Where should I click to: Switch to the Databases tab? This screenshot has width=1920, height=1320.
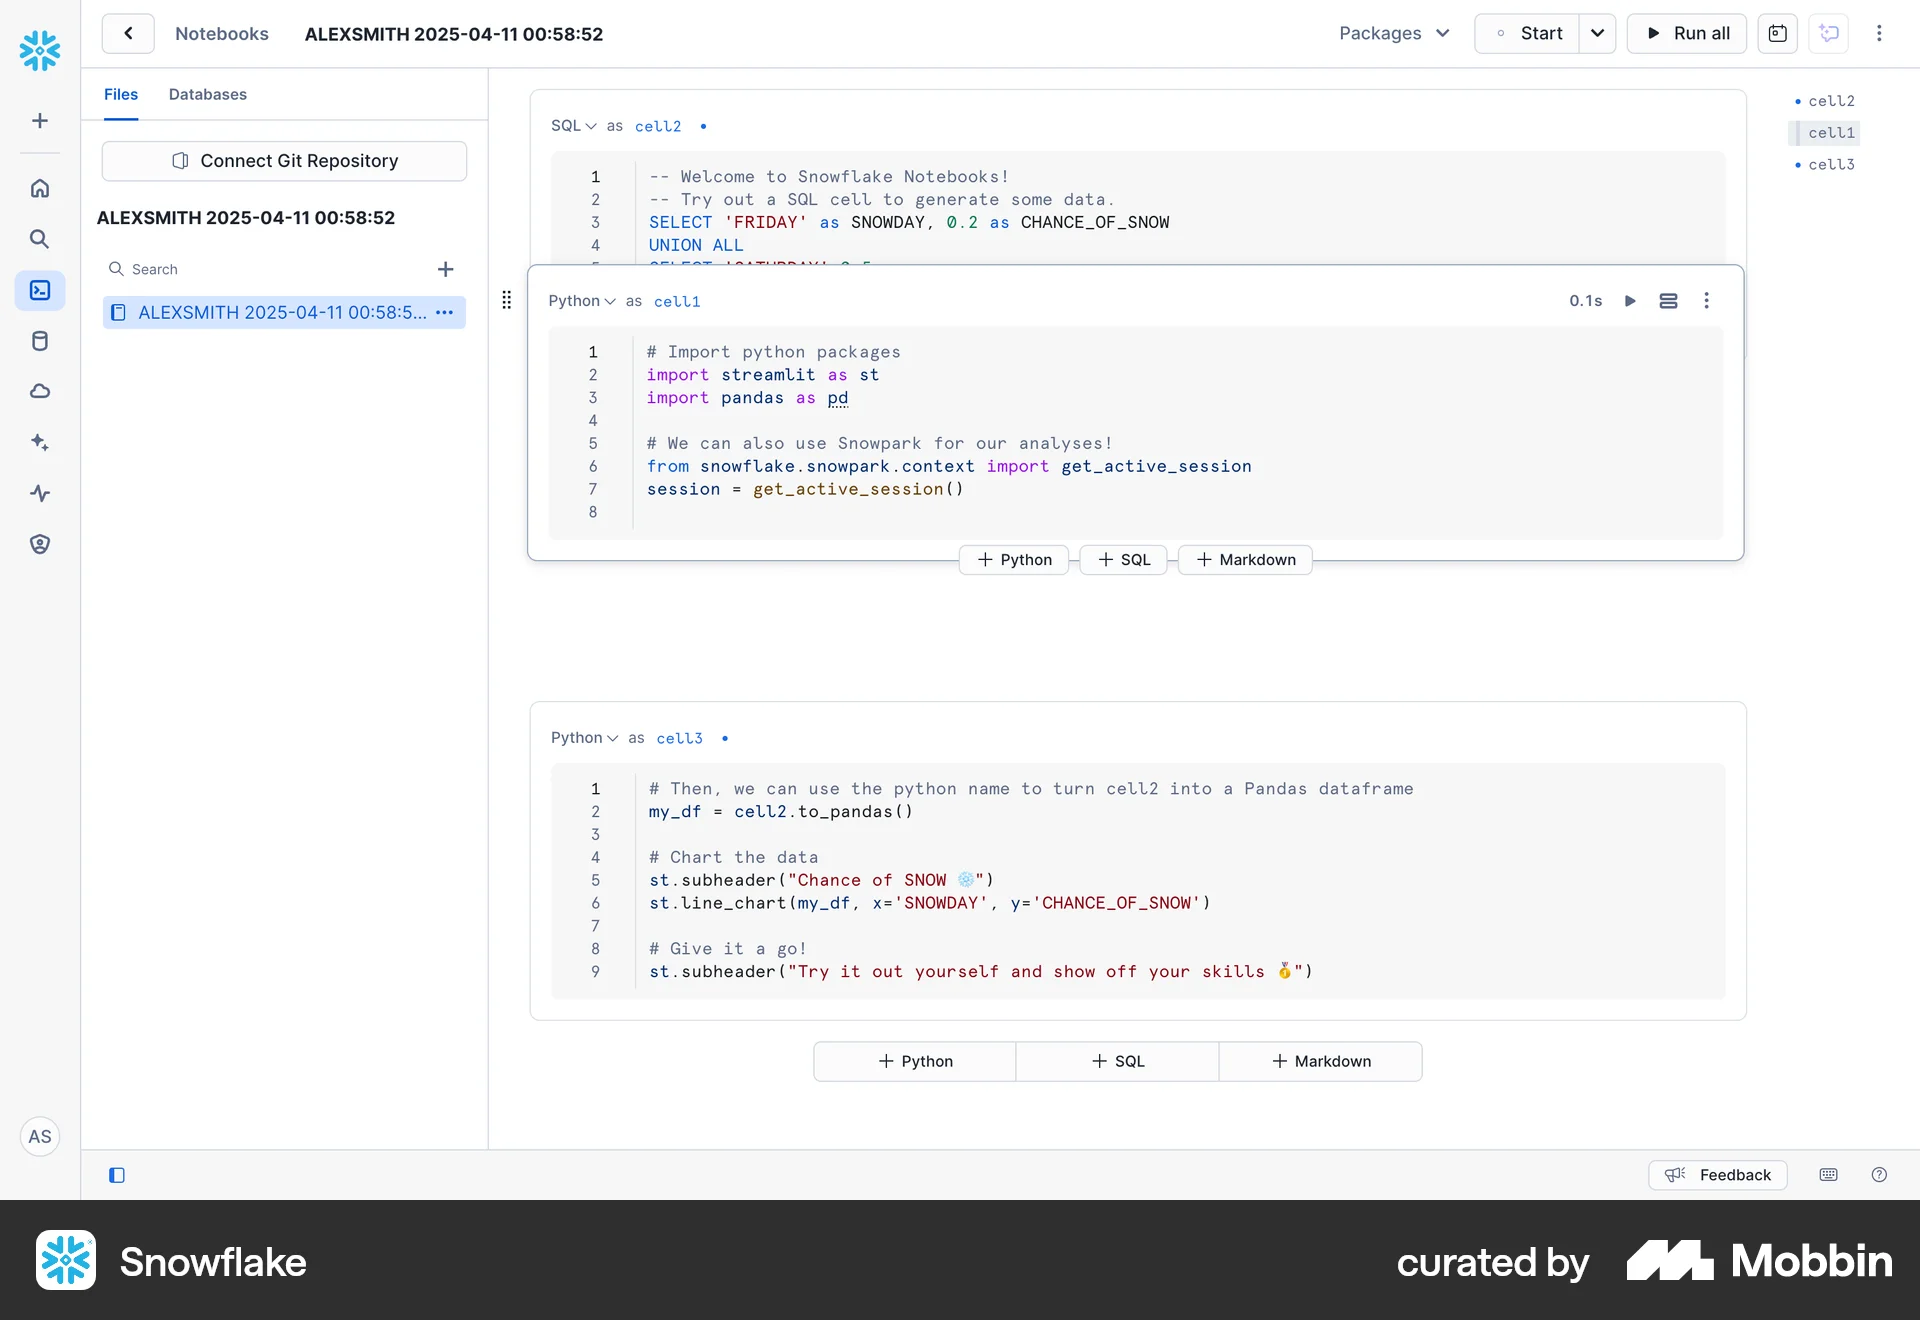click(207, 94)
